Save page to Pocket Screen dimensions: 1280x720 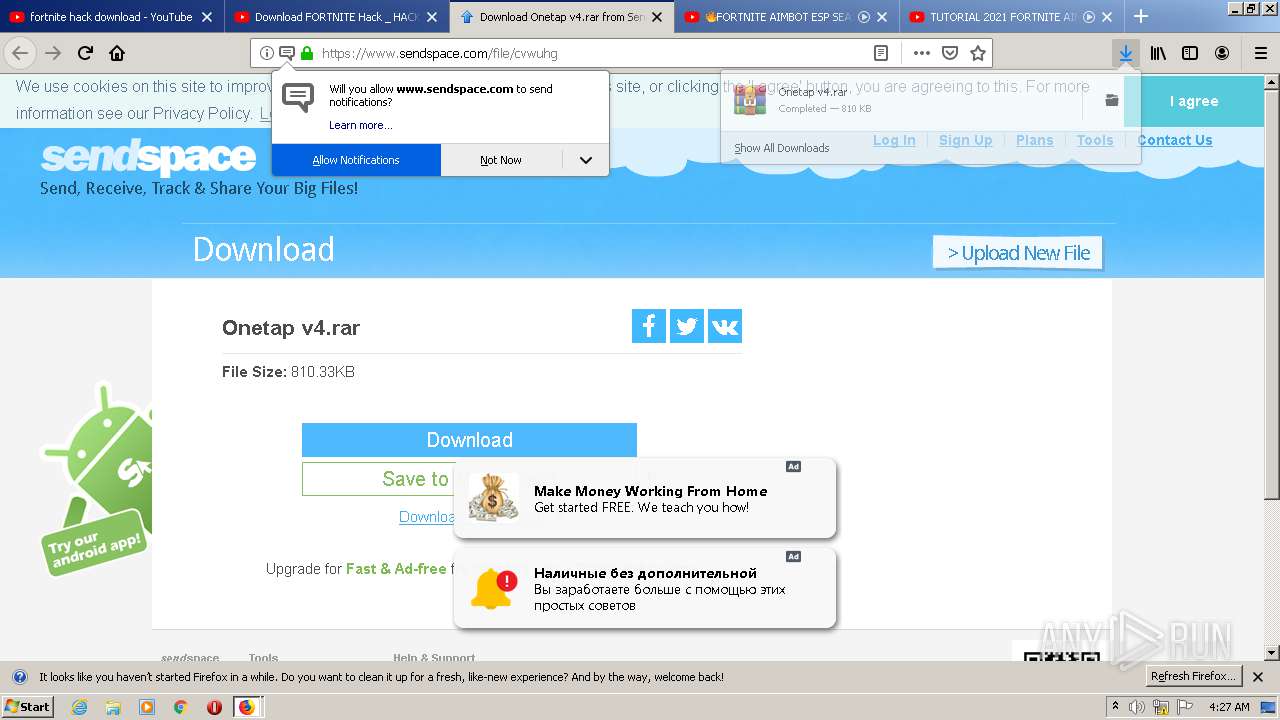pyautogui.click(x=950, y=53)
